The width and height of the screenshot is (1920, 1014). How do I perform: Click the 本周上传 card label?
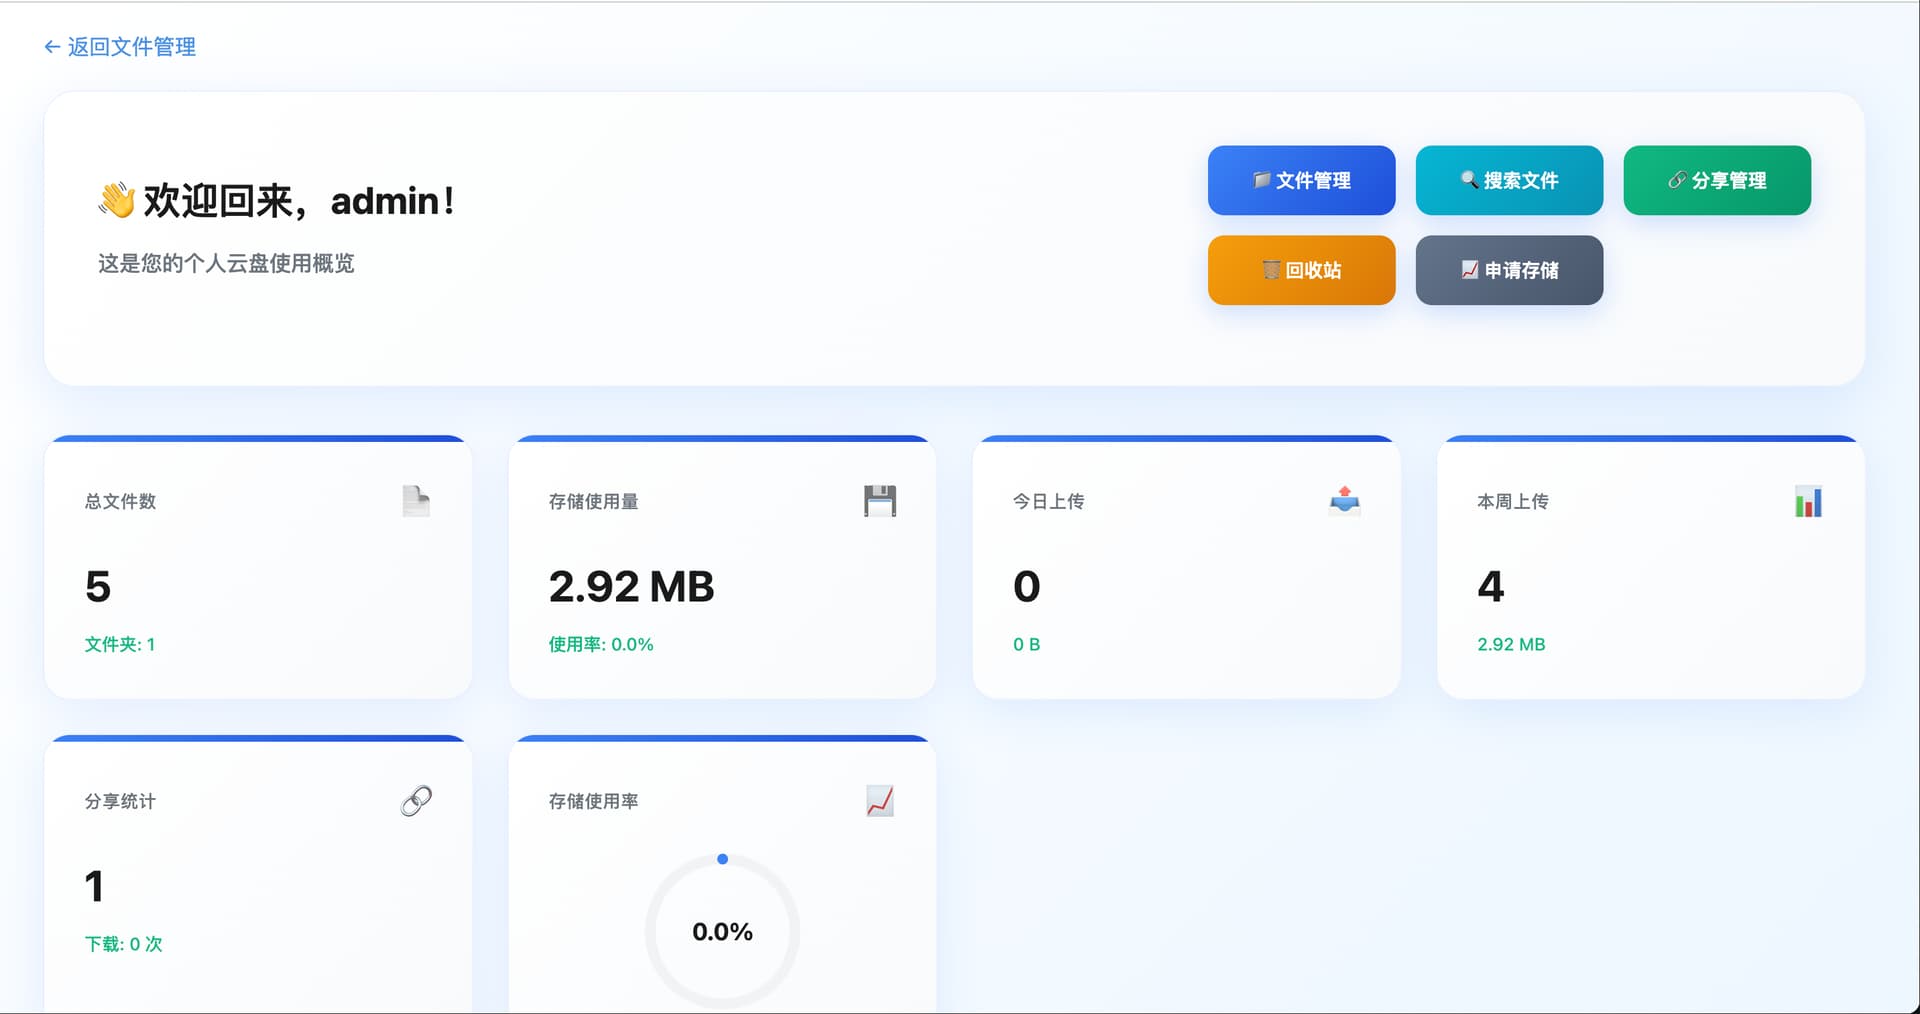pyautogui.click(x=1512, y=501)
